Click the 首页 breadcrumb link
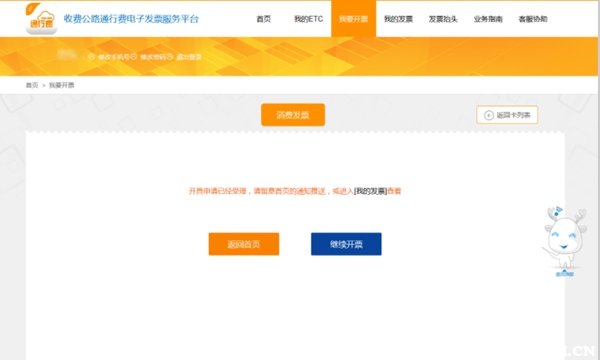The image size is (600, 360). point(32,85)
